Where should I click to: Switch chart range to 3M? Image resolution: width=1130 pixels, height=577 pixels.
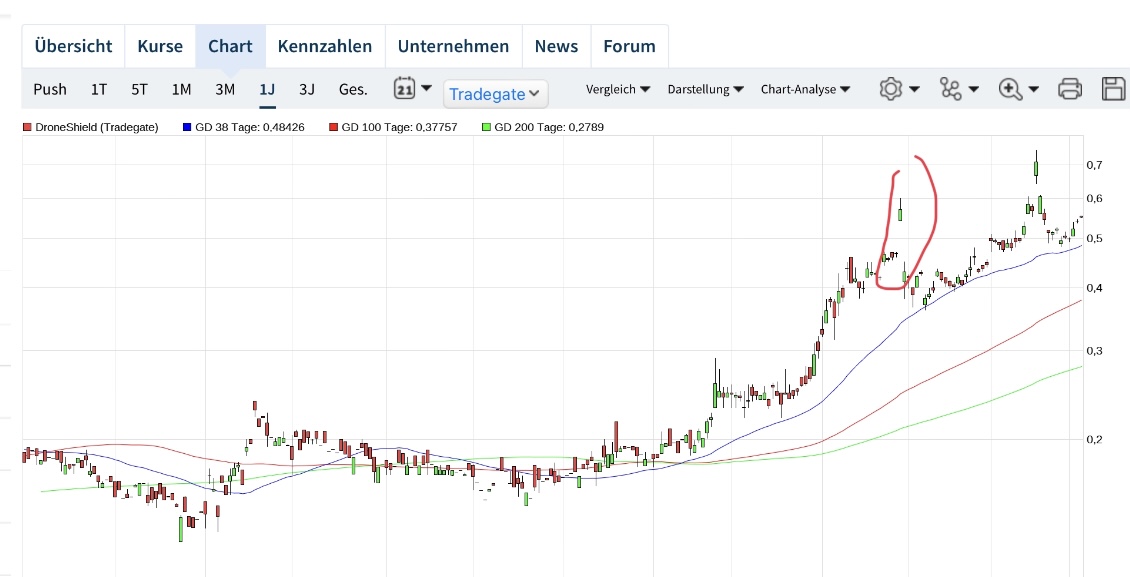tap(225, 89)
